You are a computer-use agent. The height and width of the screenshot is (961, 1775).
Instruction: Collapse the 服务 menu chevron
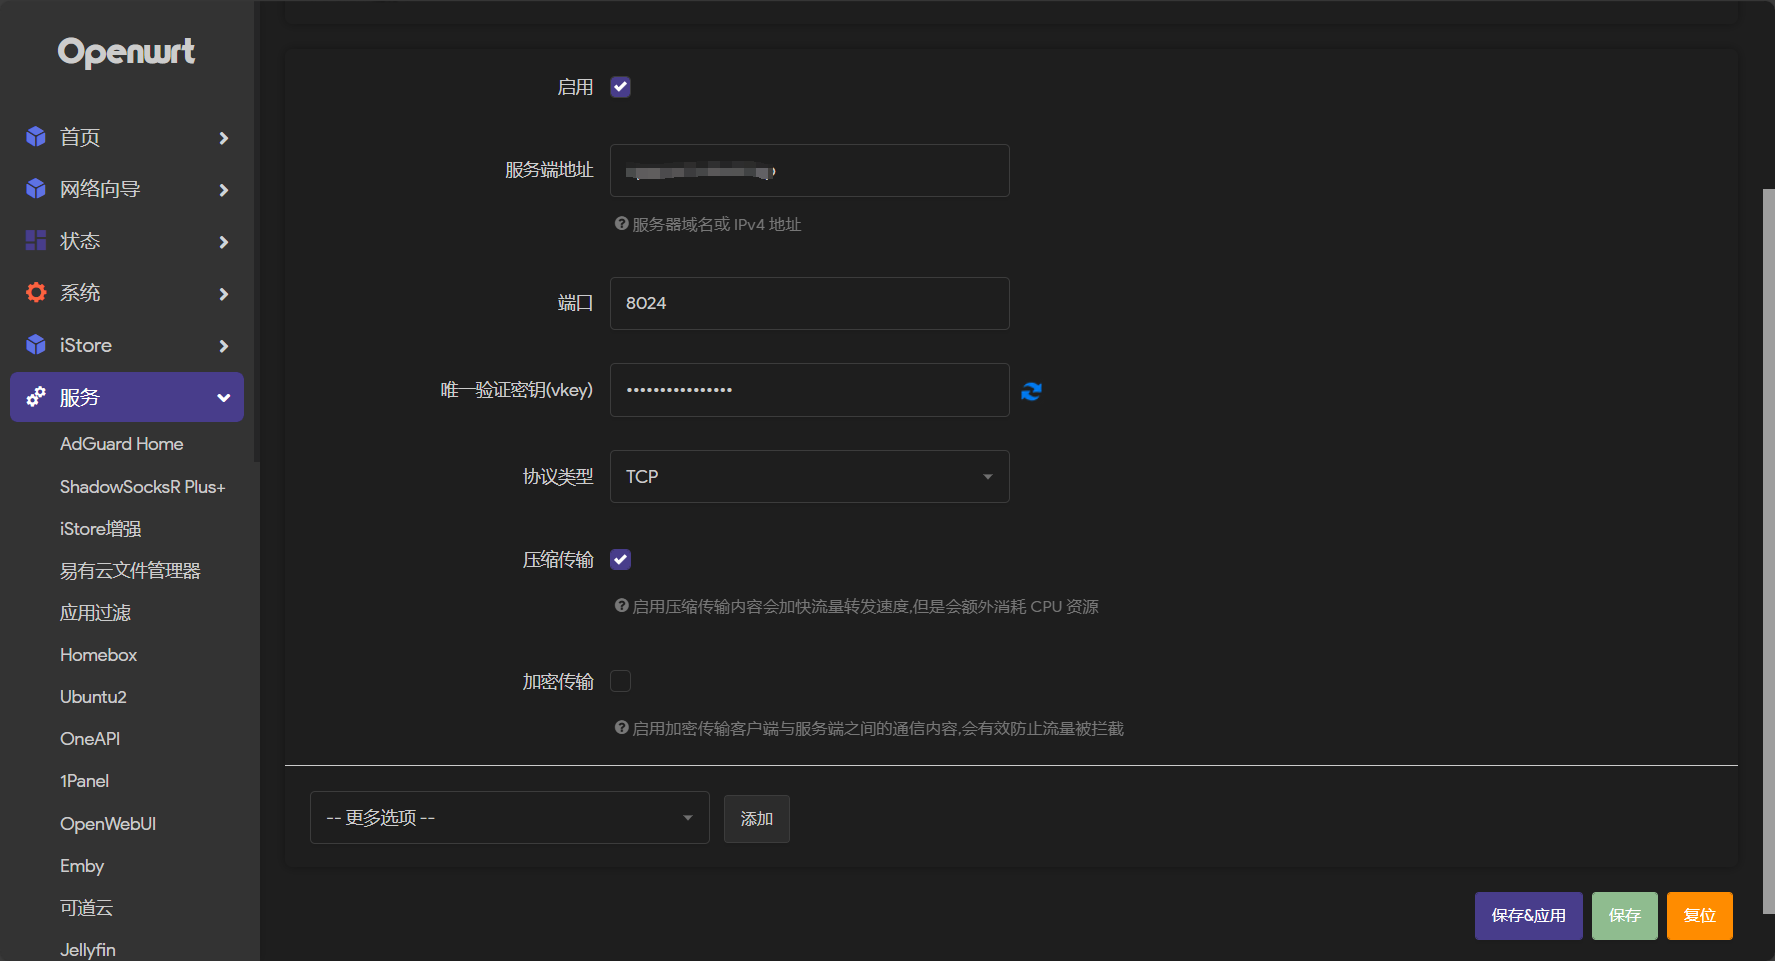pyautogui.click(x=223, y=396)
